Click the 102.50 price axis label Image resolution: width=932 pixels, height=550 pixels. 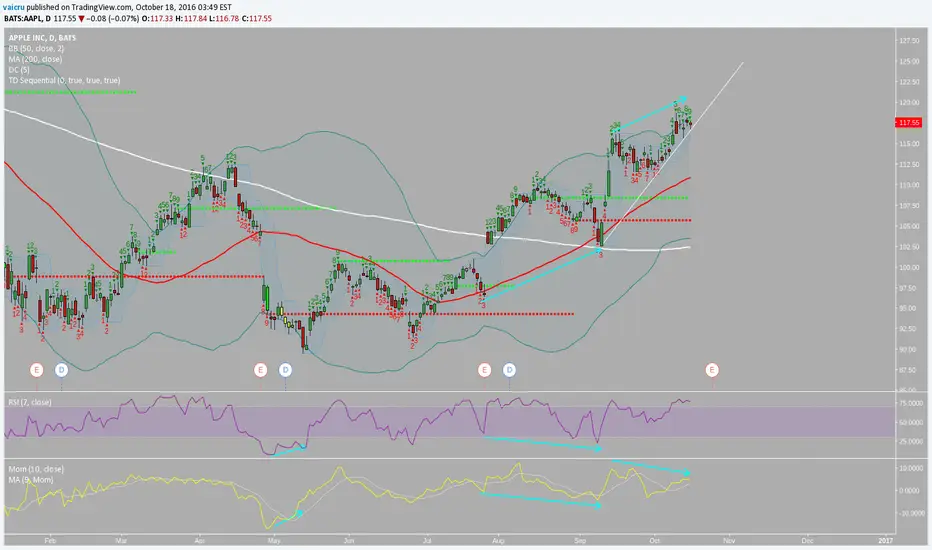point(909,247)
